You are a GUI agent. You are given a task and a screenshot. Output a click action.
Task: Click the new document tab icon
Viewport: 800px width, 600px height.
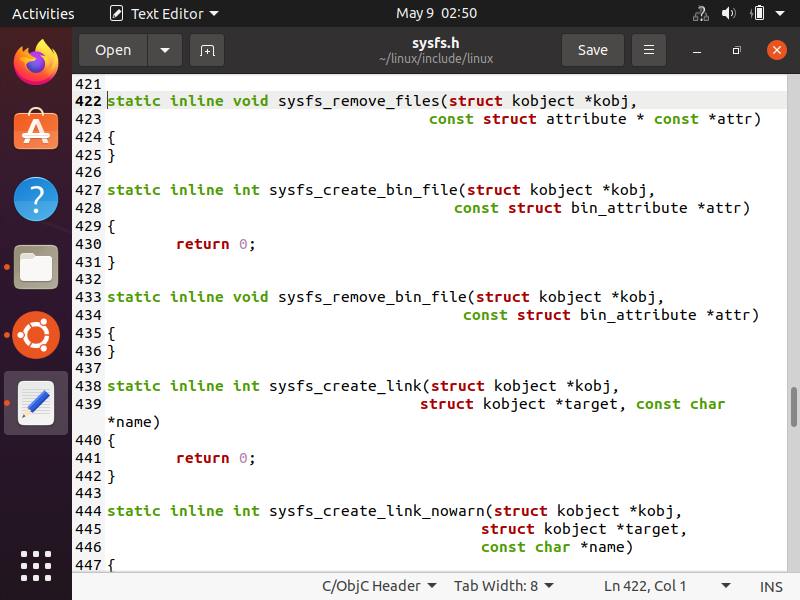pyautogui.click(x=207, y=50)
